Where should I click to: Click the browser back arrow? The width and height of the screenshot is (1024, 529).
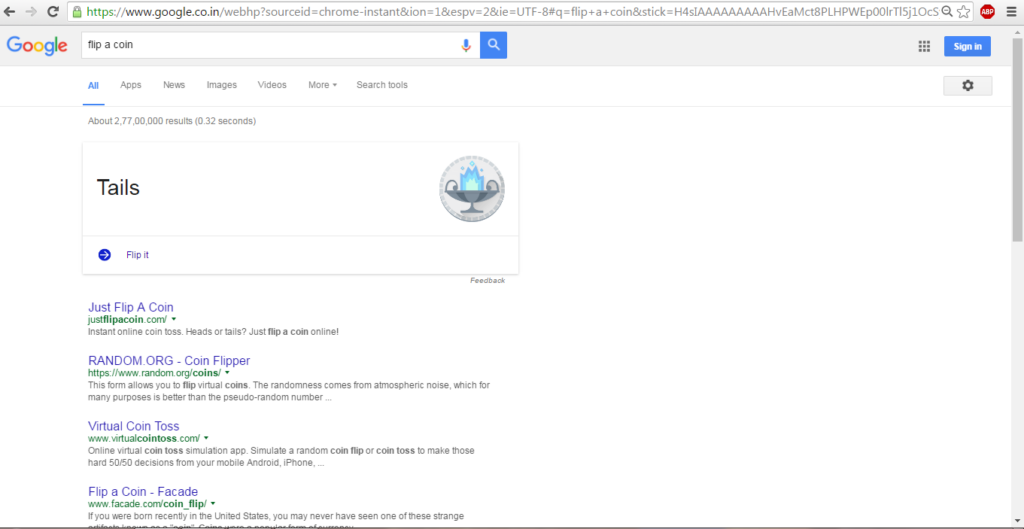click(10, 11)
